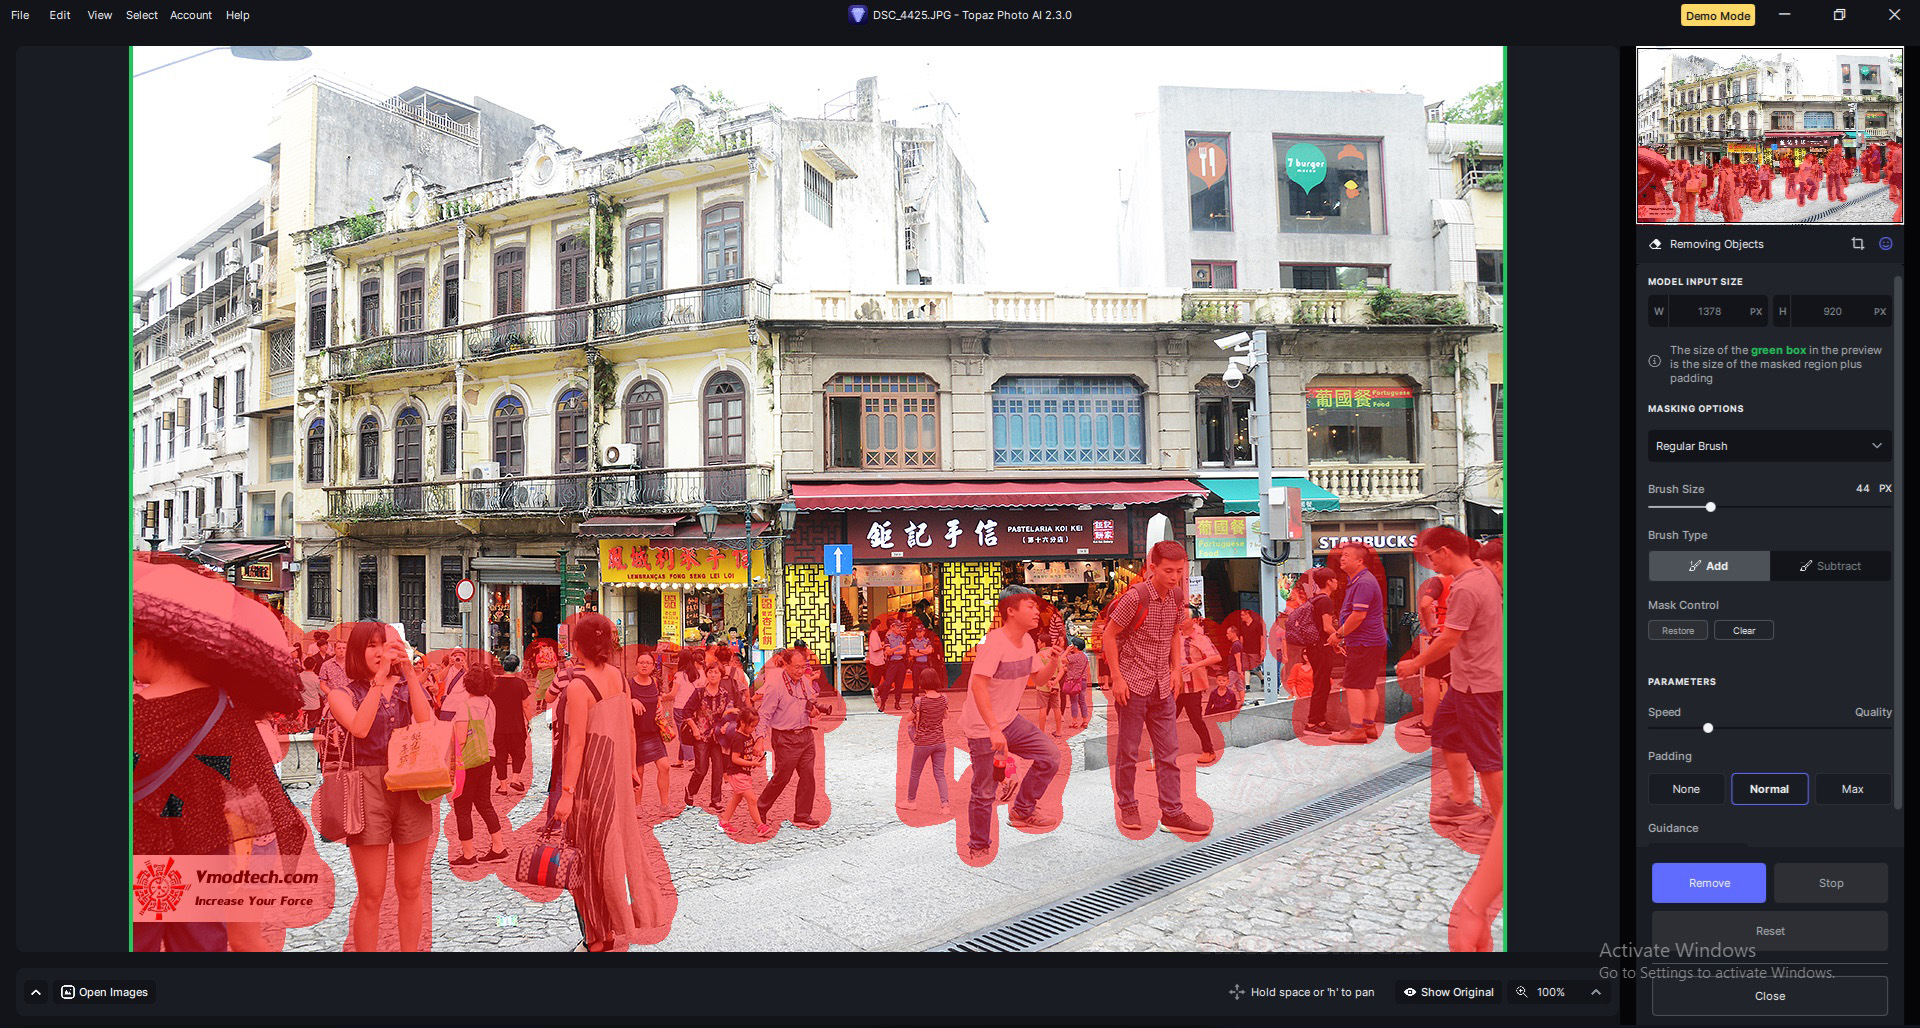Image resolution: width=1920 pixels, height=1028 pixels.
Task: Click the zoom magnifier icon
Action: (x=1522, y=992)
